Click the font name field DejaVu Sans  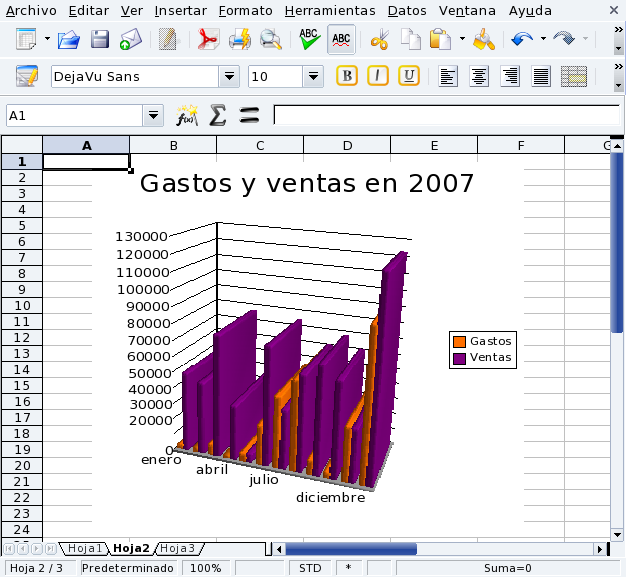(x=135, y=76)
